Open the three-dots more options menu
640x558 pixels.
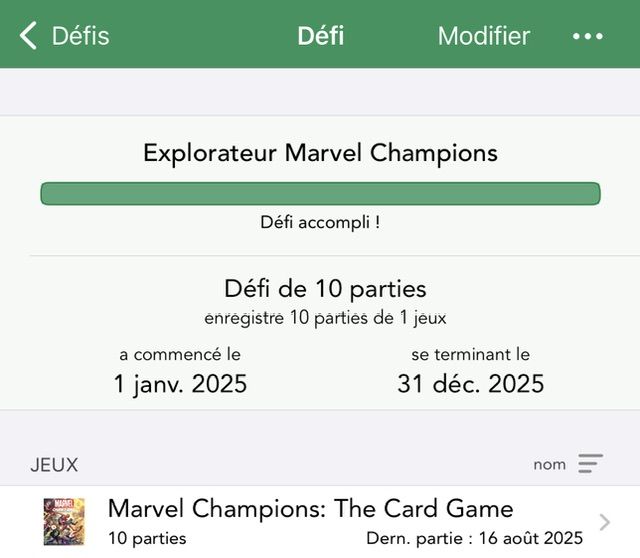pyautogui.click(x=587, y=36)
